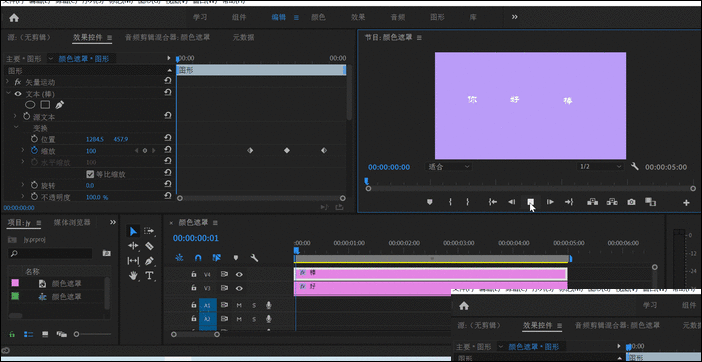The height and width of the screenshot is (362, 702).
Task: Switch Project panel to icon view
Action: point(45,334)
